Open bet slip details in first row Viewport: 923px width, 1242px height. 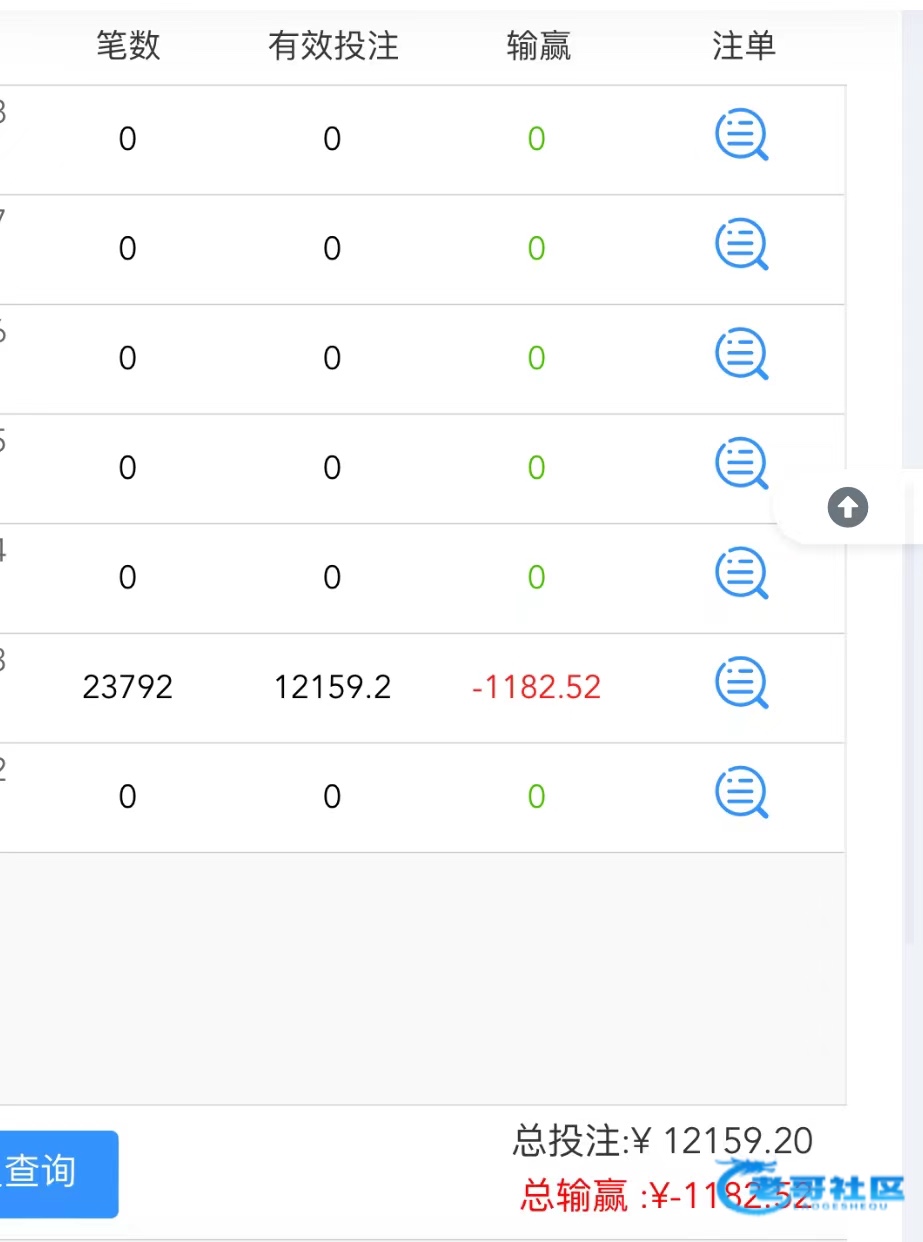(x=741, y=135)
